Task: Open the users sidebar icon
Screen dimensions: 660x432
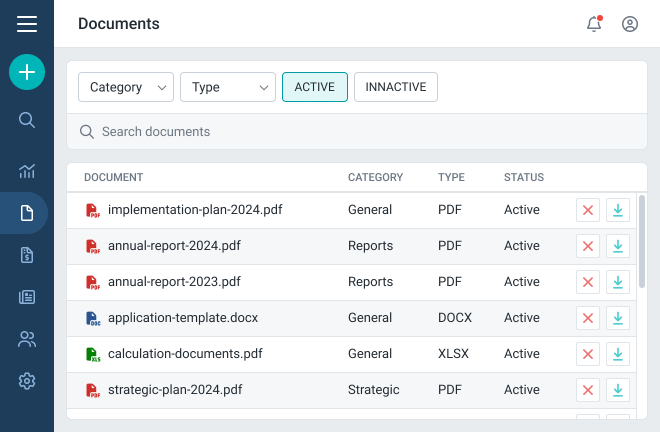Action: (x=27, y=339)
